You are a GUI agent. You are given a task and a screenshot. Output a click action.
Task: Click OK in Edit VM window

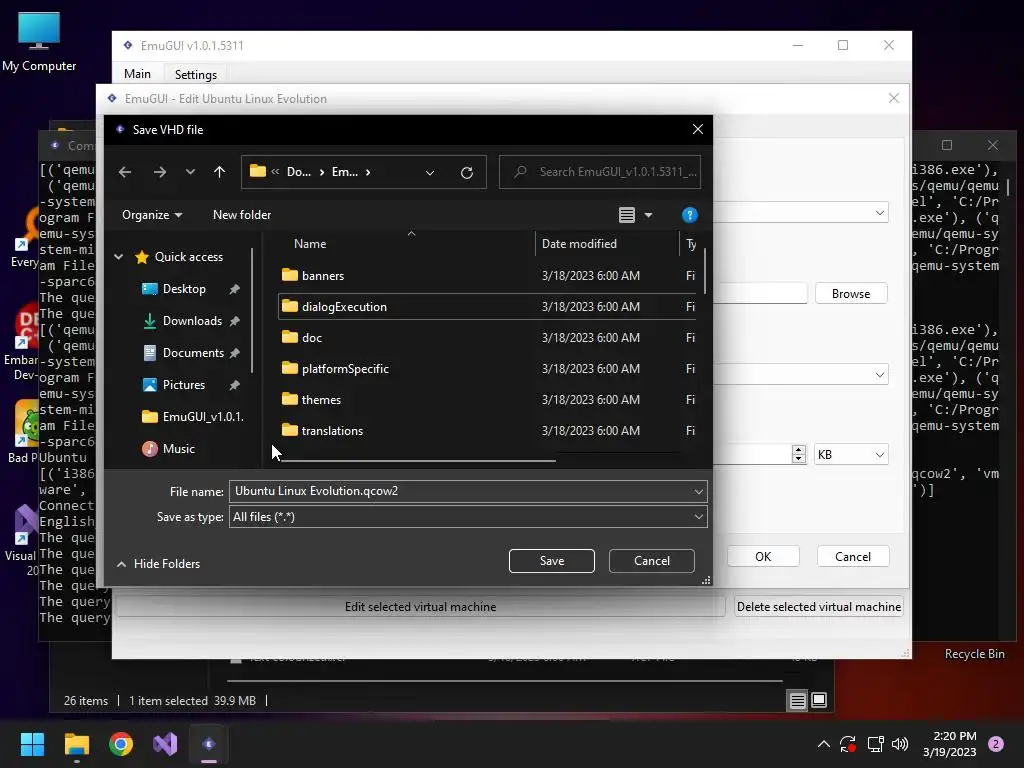coord(763,556)
